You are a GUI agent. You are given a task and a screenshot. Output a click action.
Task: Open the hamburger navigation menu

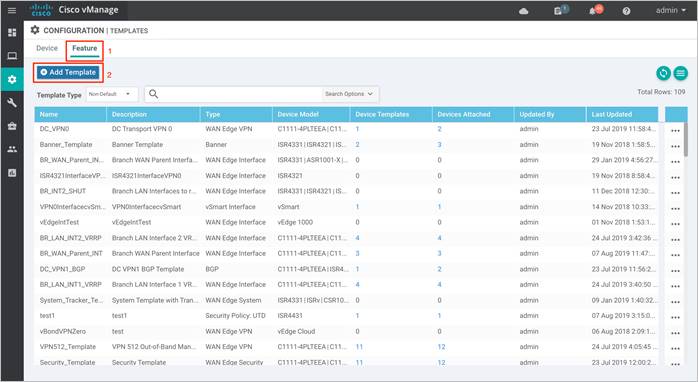tap(12, 10)
